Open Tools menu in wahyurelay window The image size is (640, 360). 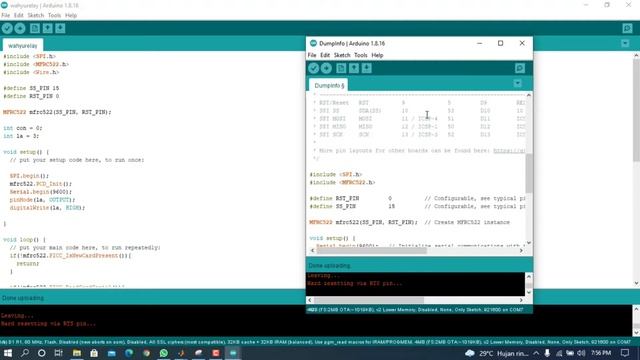click(54, 15)
